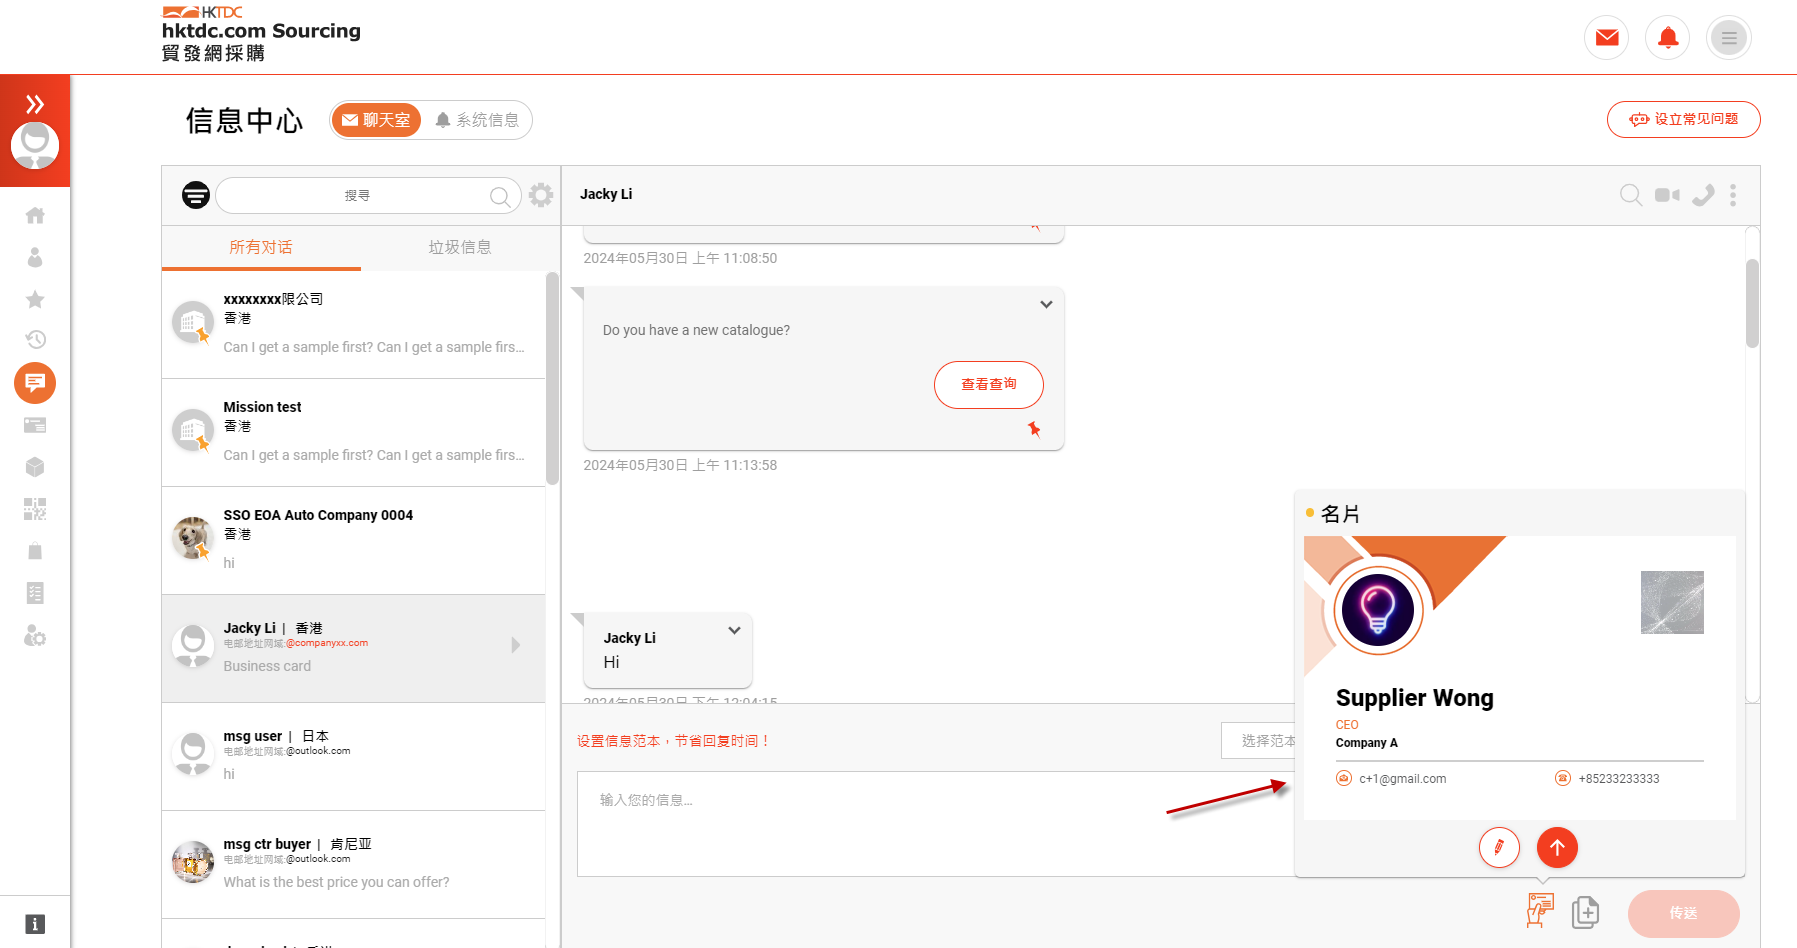1797x948 pixels.
Task: Open the msg ctr buyer conversation
Action: point(354,864)
